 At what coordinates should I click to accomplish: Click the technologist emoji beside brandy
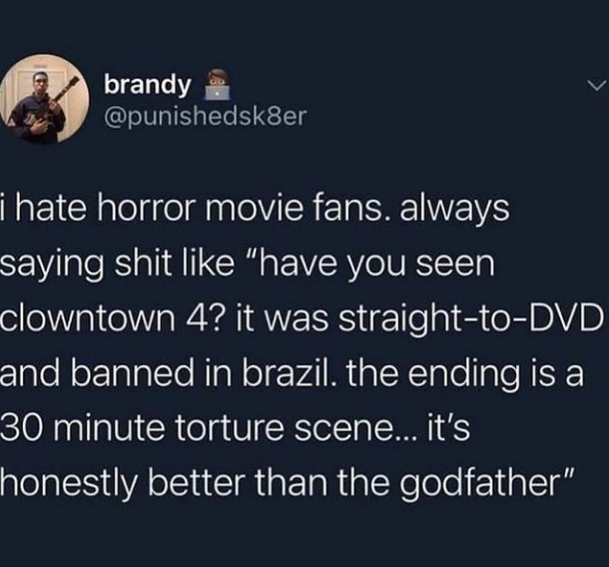coord(218,85)
